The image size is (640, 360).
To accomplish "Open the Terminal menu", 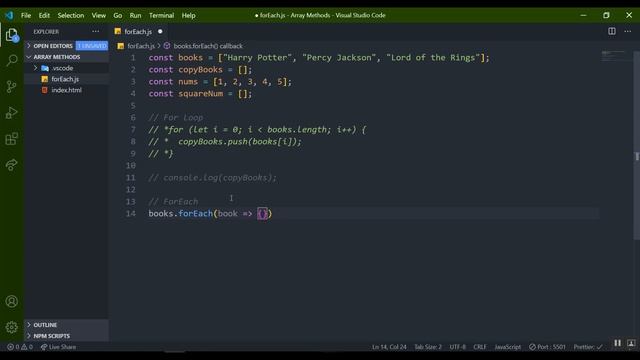I will pos(161,16).
